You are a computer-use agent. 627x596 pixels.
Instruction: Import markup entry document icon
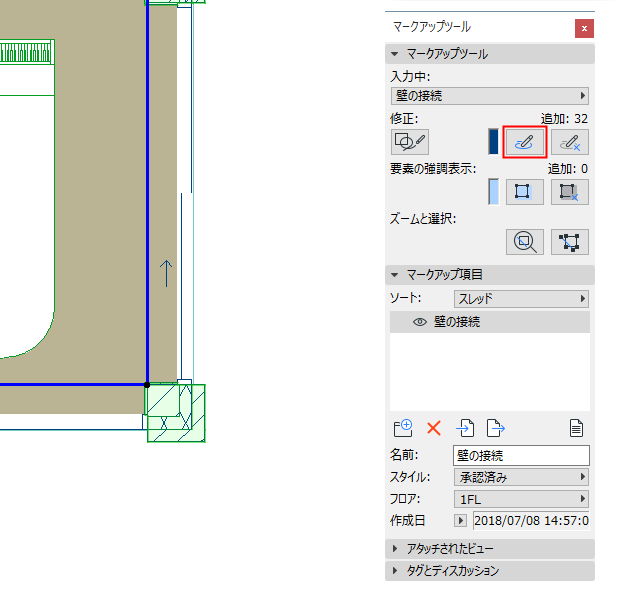465,428
